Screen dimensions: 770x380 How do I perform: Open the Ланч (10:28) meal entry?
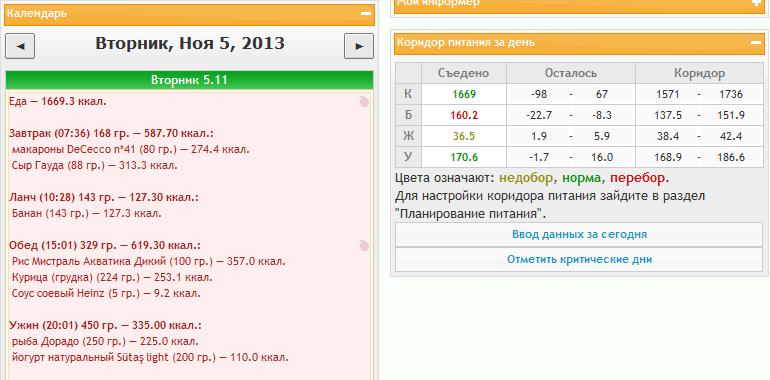pyautogui.click(x=104, y=197)
